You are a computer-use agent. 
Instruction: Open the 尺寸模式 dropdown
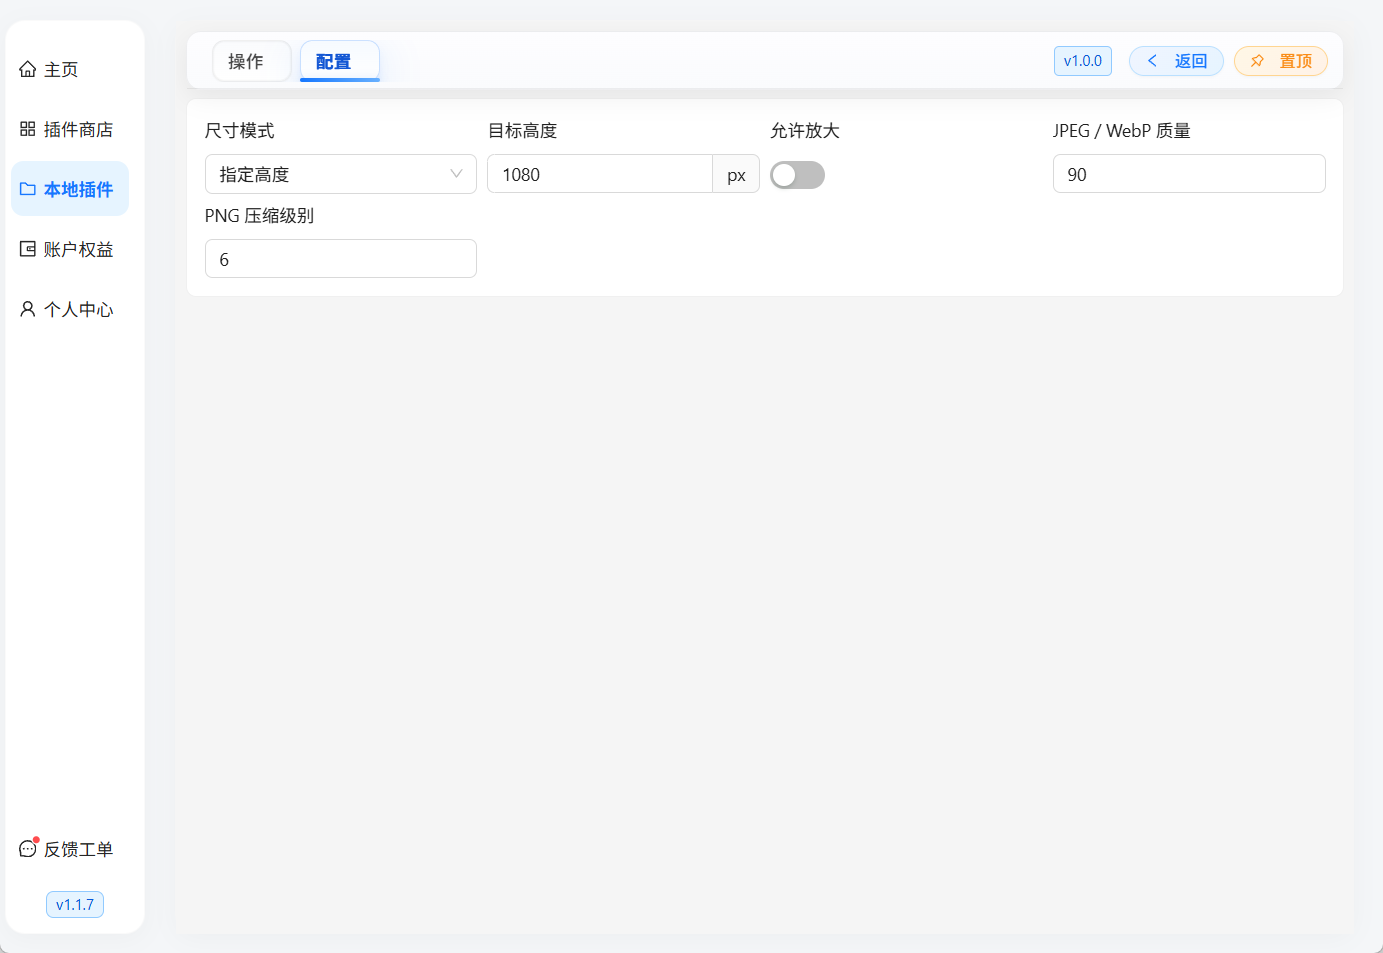[341, 174]
